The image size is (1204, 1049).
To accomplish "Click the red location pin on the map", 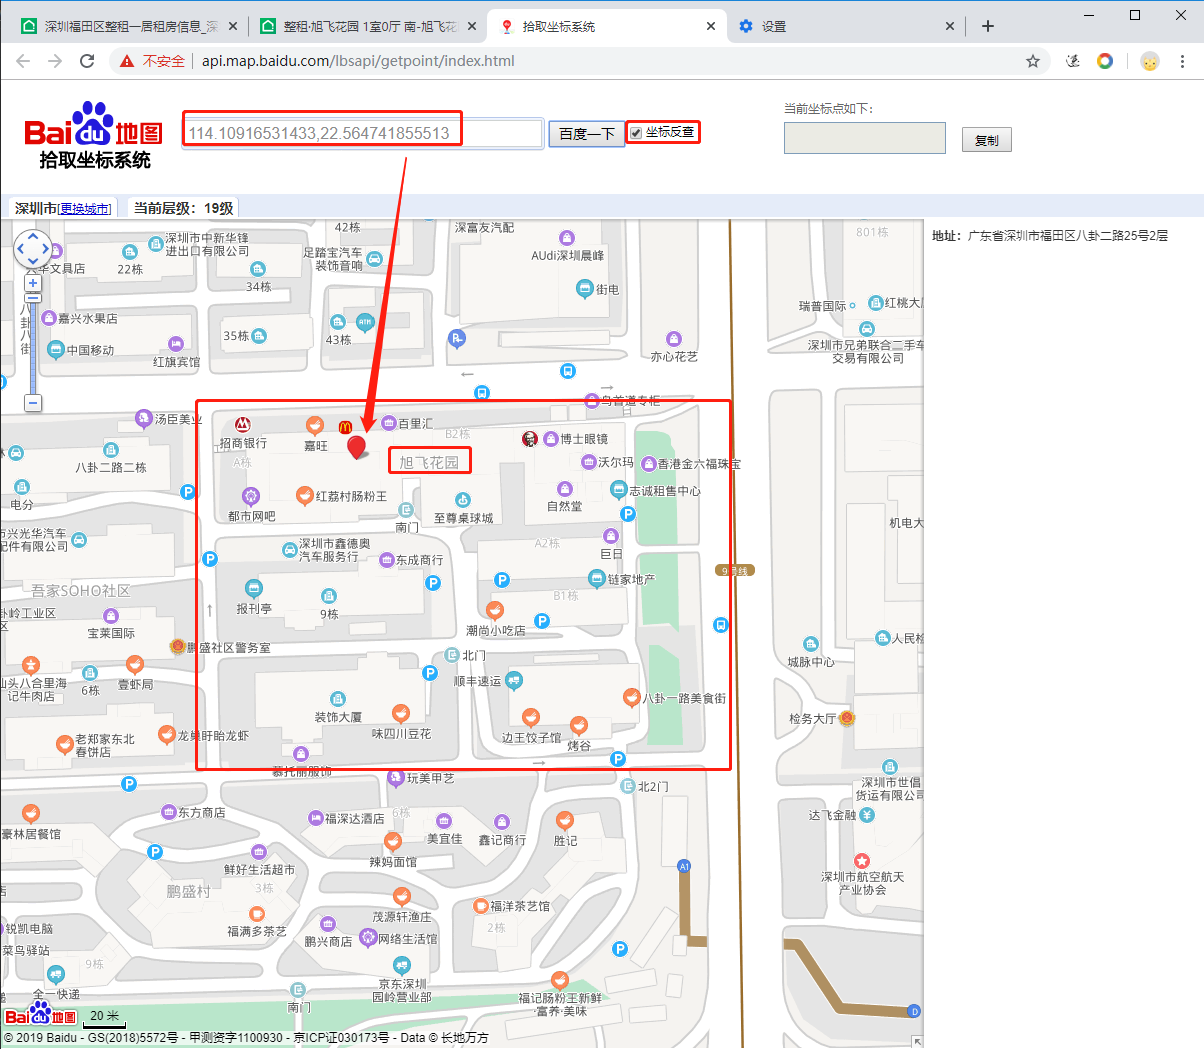I will coord(356,447).
